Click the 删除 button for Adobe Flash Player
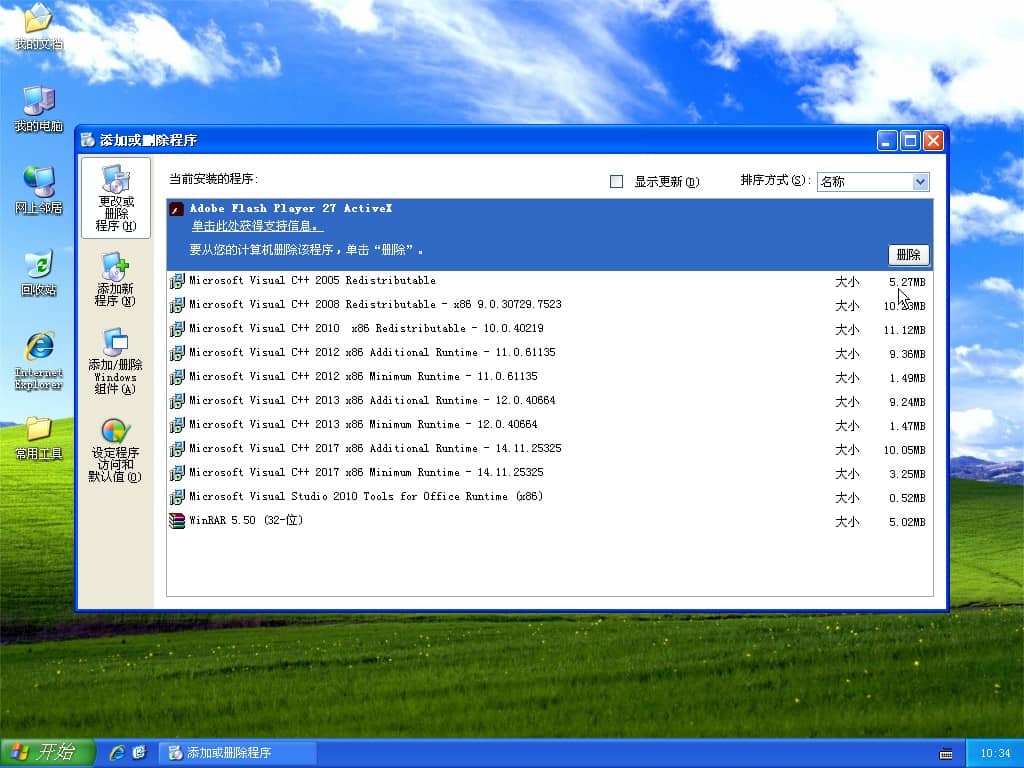This screenshot has height=768, width=1024. [908, 255]
